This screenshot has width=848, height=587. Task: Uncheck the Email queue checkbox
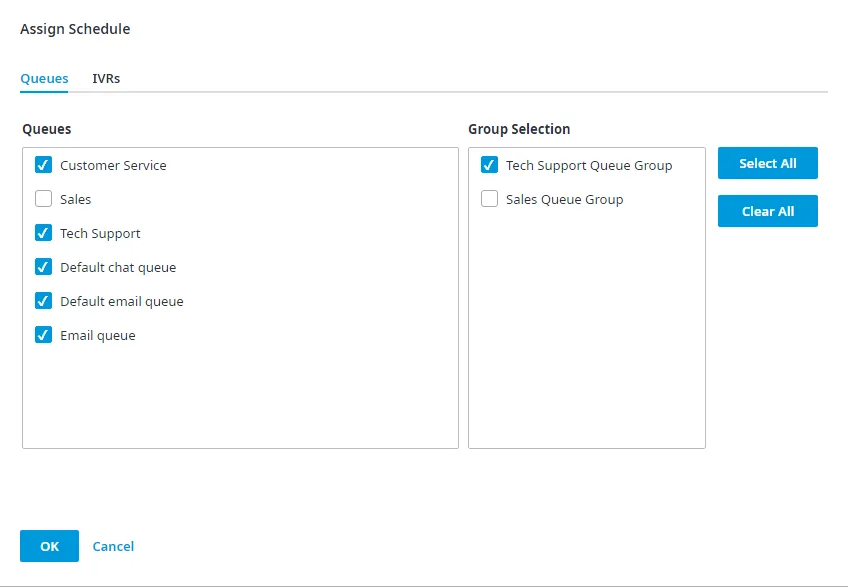(x=43, y=335)
